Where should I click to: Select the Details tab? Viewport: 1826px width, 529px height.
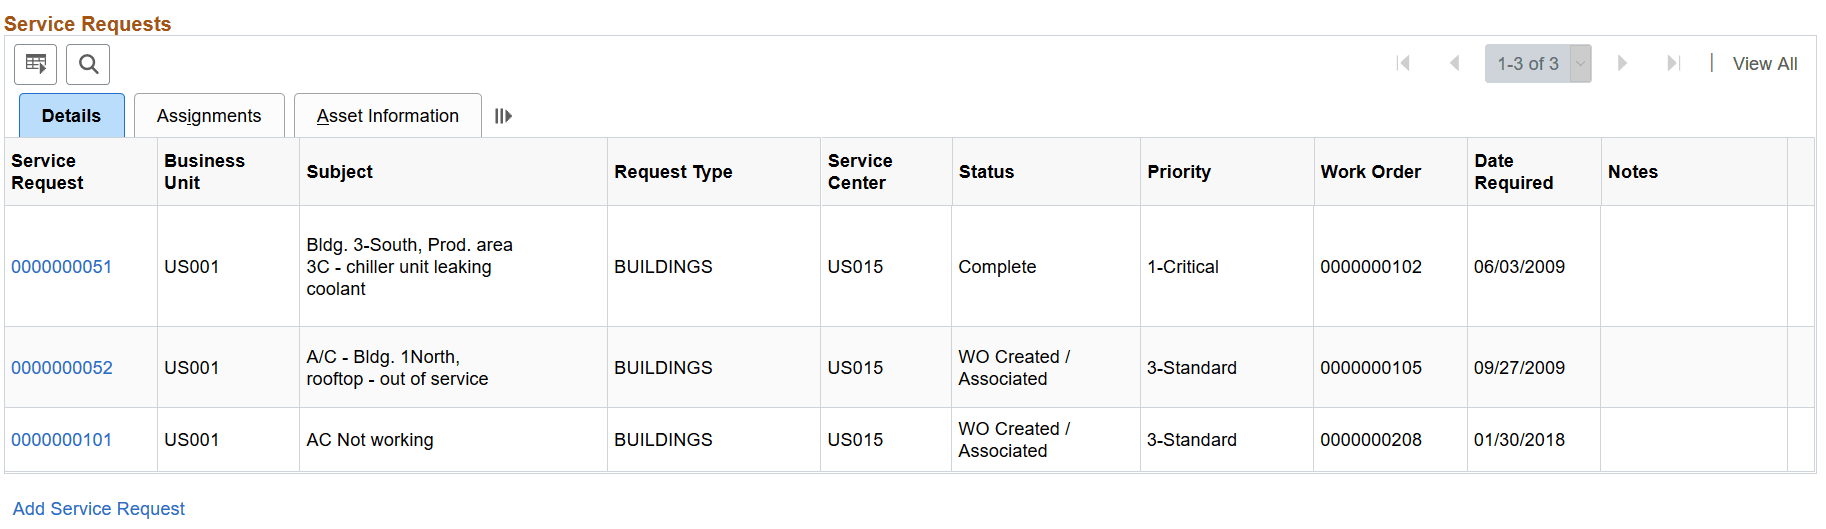click(x=72, y=116)
